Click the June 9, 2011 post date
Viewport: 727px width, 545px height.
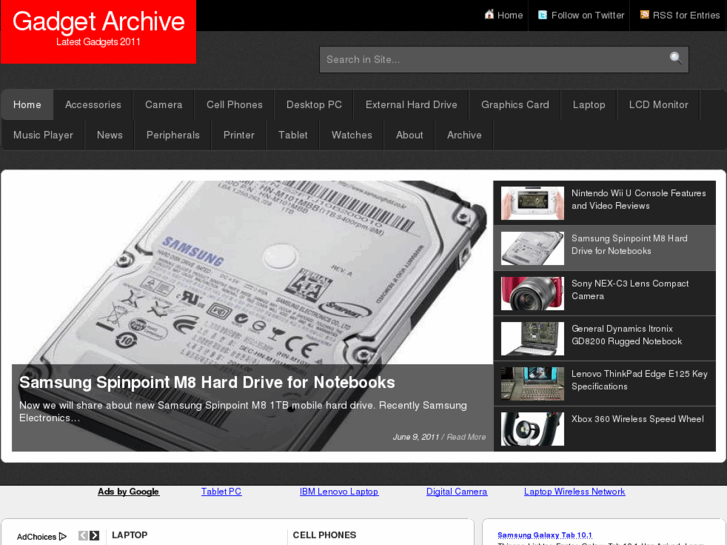click(x=415, y=437)
